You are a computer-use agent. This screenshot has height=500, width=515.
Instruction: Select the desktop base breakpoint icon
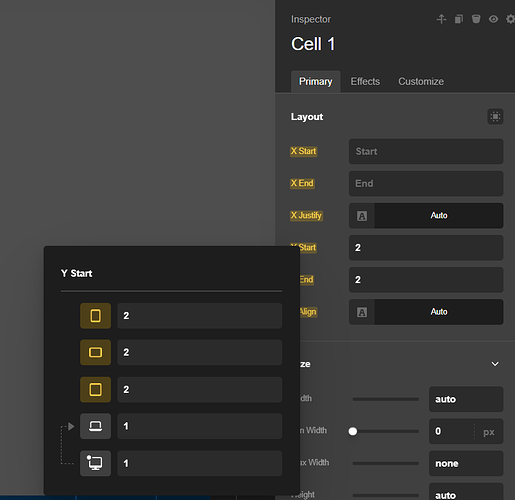pyautogui.click(x=95, y=463)
